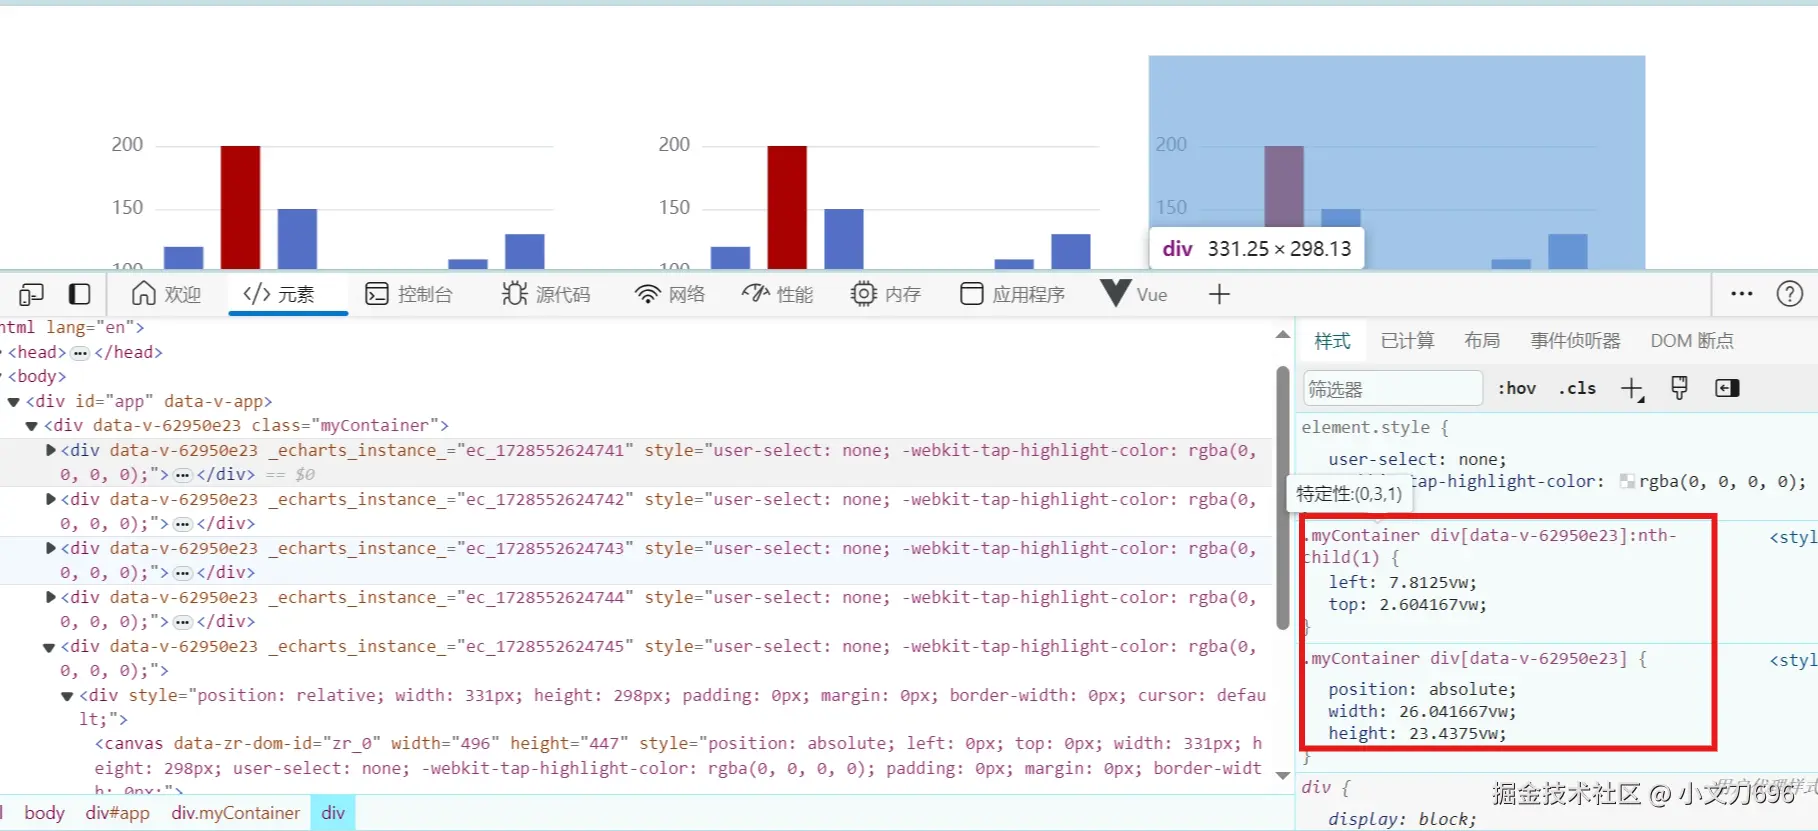Open the style source link of nth-child rule
This screenshot has width=1818, height=831.
(1792, 537)
